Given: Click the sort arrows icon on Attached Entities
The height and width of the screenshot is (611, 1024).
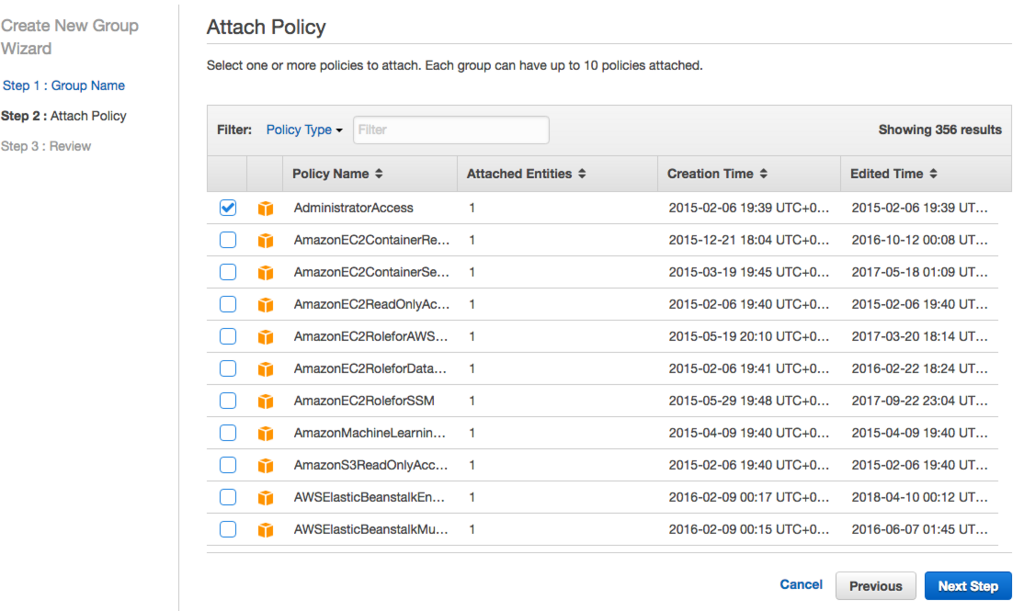Looking at the screenshot, I should (582, 174).
